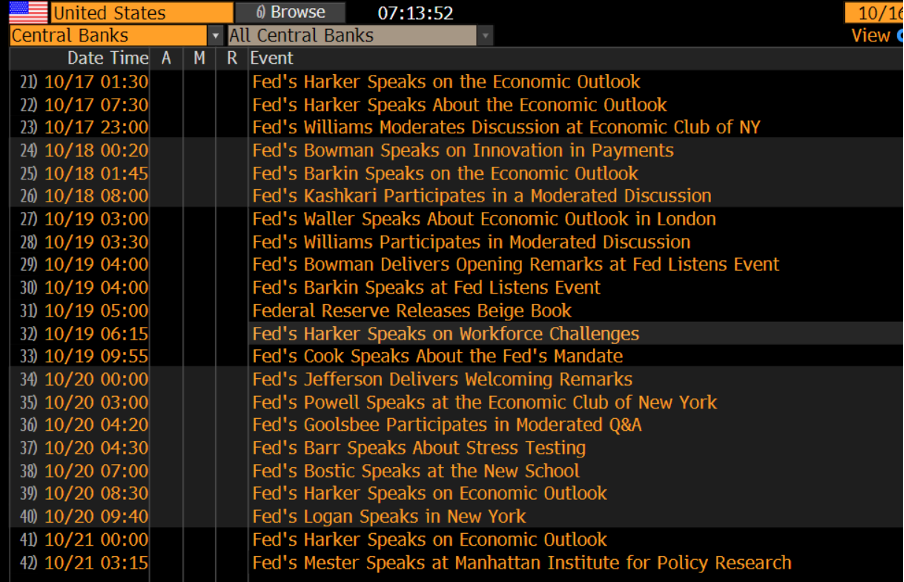Click the 10/16 date field
This screenshot has width=904, height=582.
tap(874, 12)
